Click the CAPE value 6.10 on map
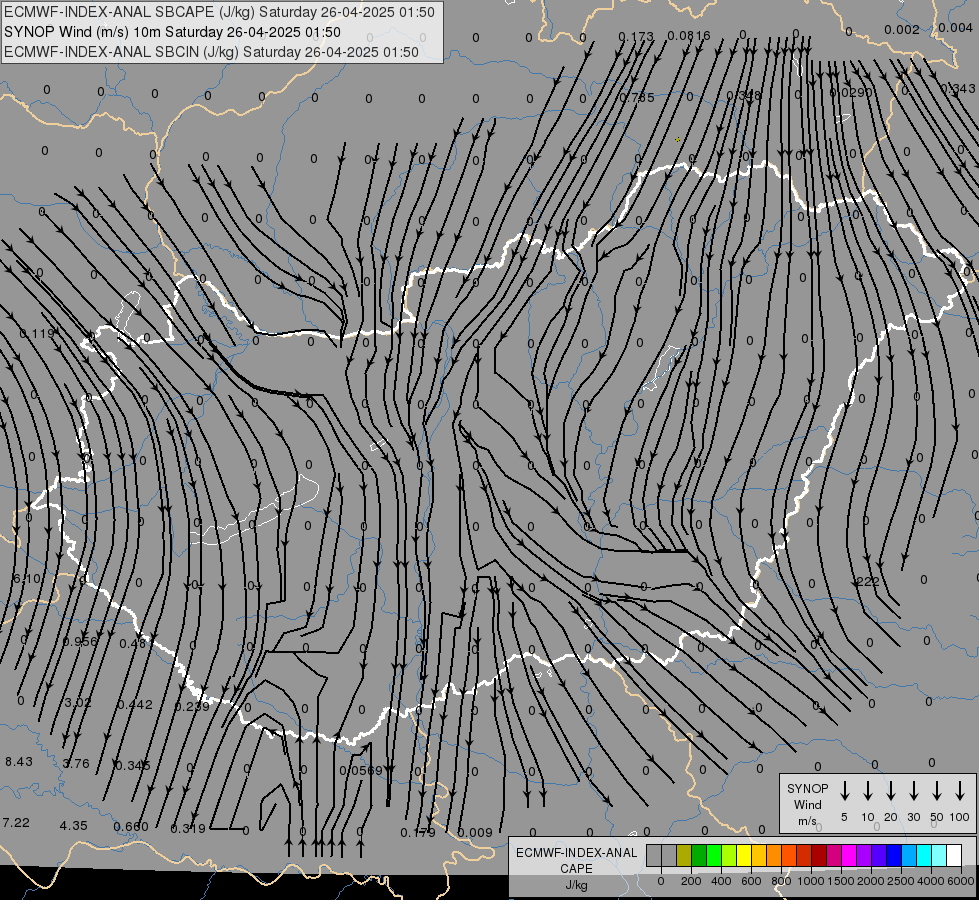The height and width of the screenshot is (900, 979). click(27, 578)
